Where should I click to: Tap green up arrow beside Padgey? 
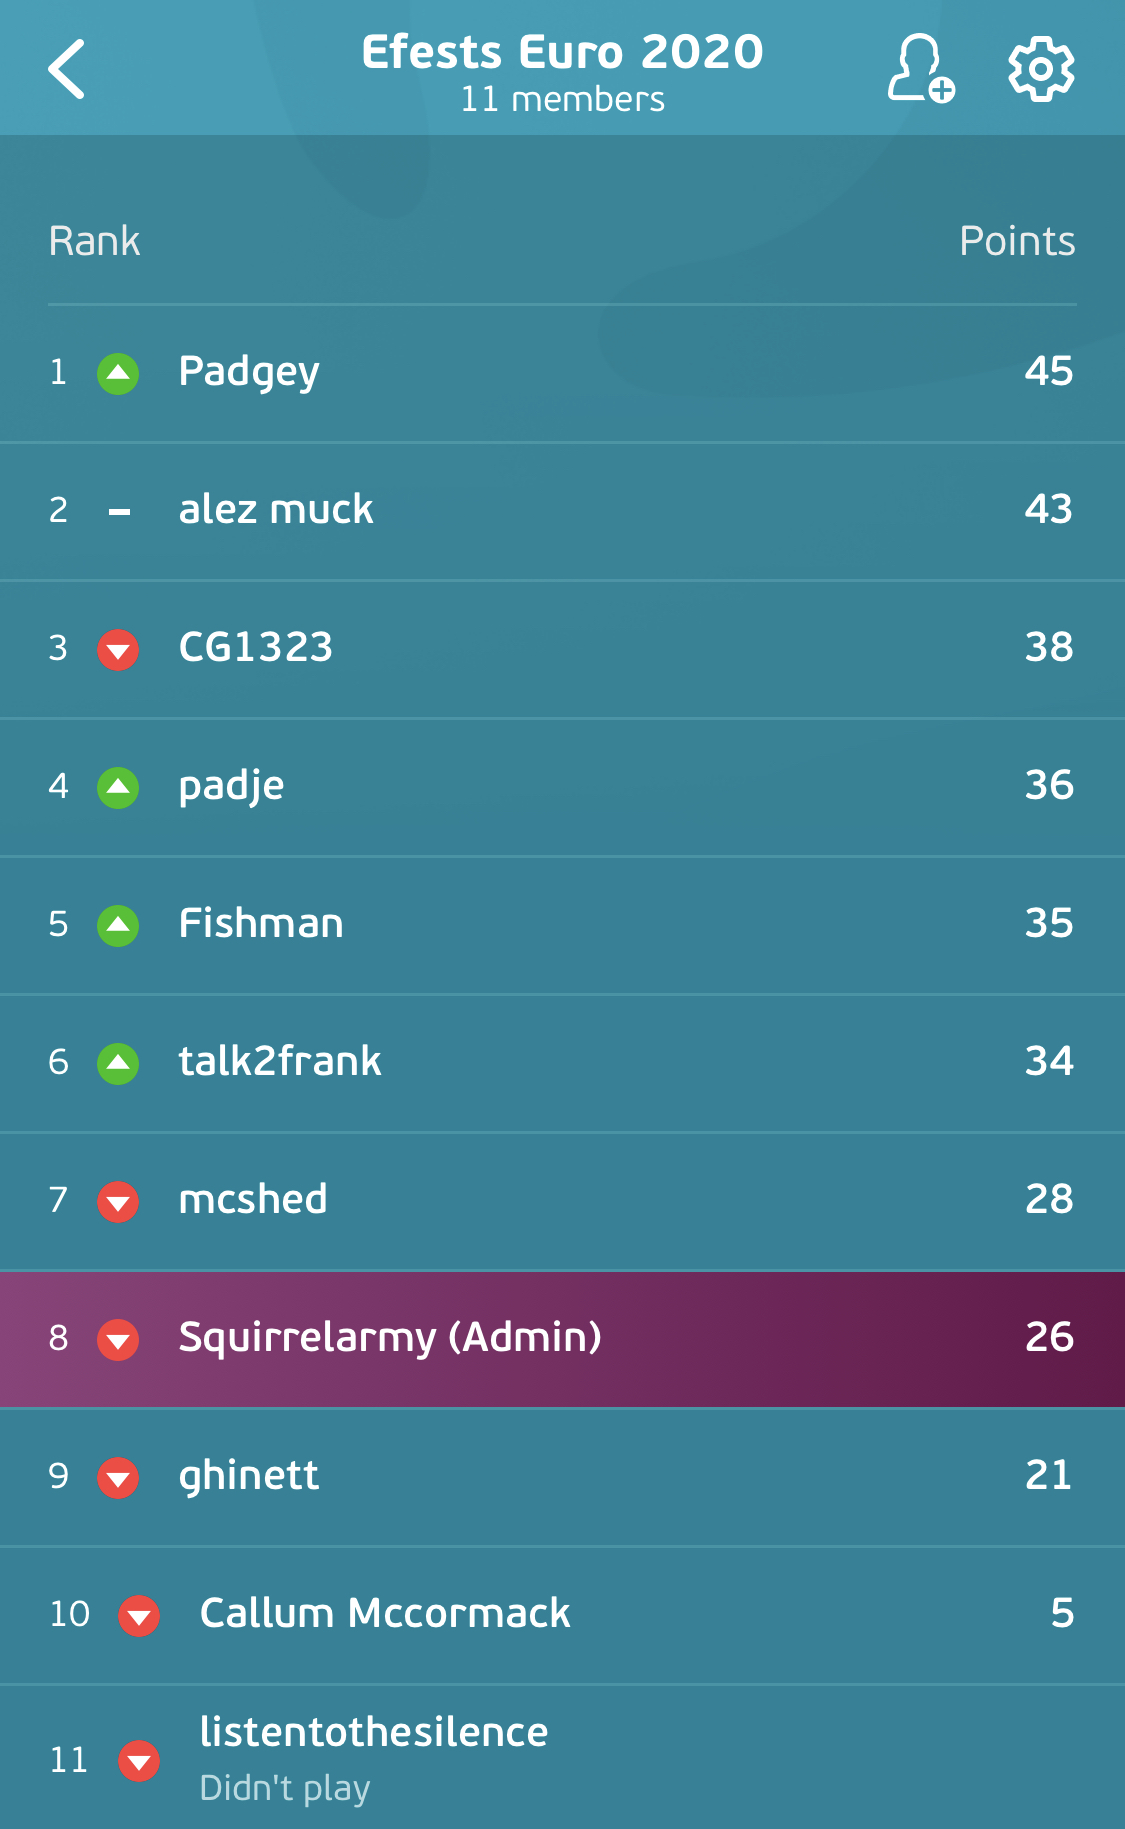point(118,373)
